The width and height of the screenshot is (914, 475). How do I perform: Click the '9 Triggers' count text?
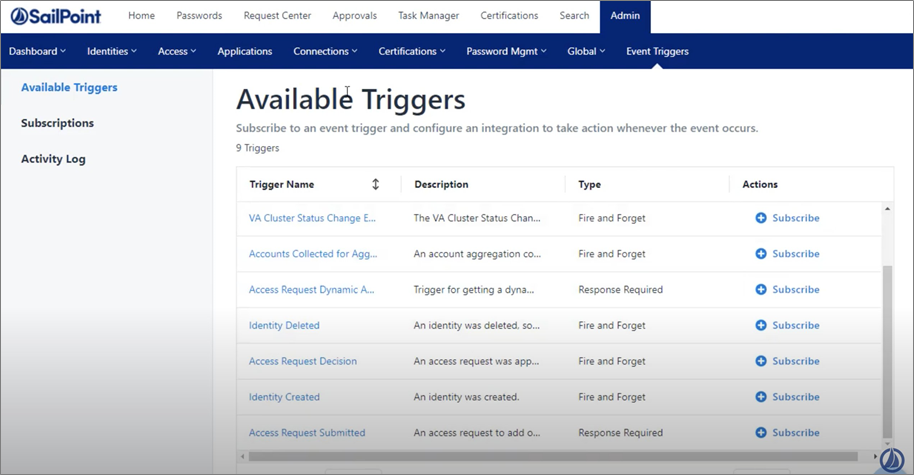tap(257, 148)
